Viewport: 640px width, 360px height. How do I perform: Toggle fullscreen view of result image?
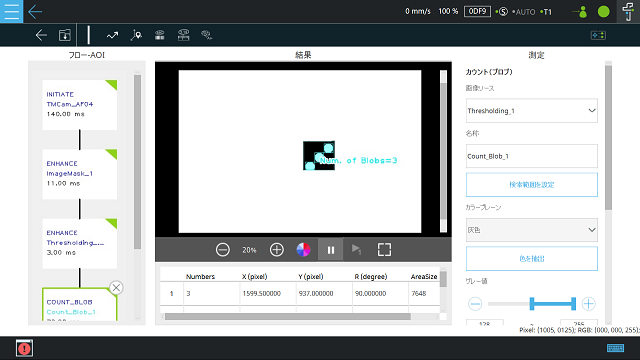(384, 249)
